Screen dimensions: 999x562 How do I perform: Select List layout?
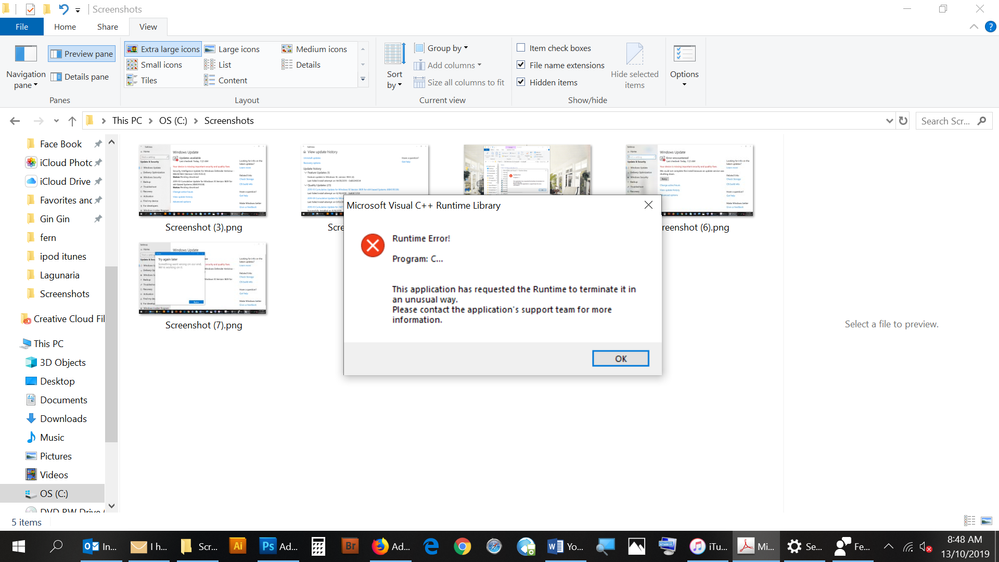[218, 64]
